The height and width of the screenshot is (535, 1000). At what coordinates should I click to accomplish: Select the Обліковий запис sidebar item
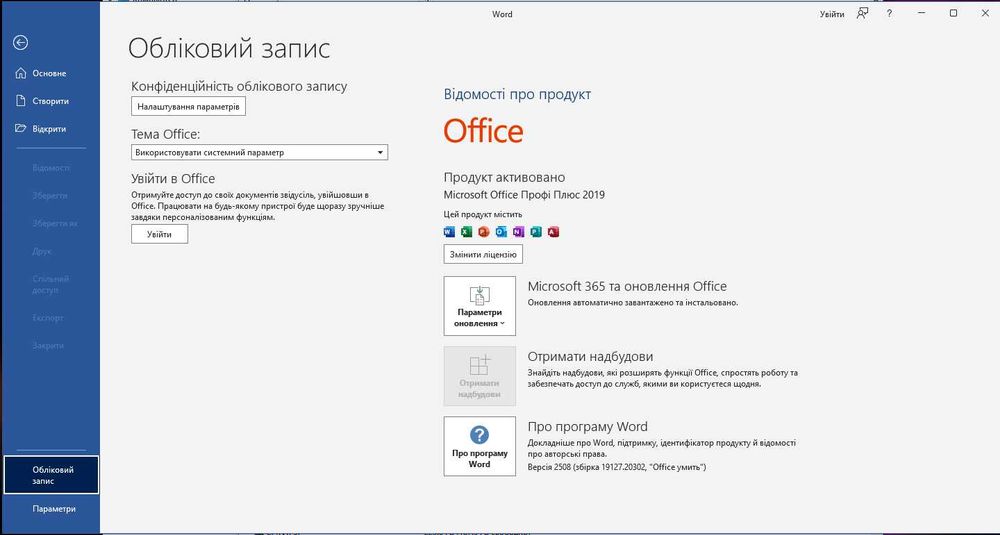click(x=50, y=475)
